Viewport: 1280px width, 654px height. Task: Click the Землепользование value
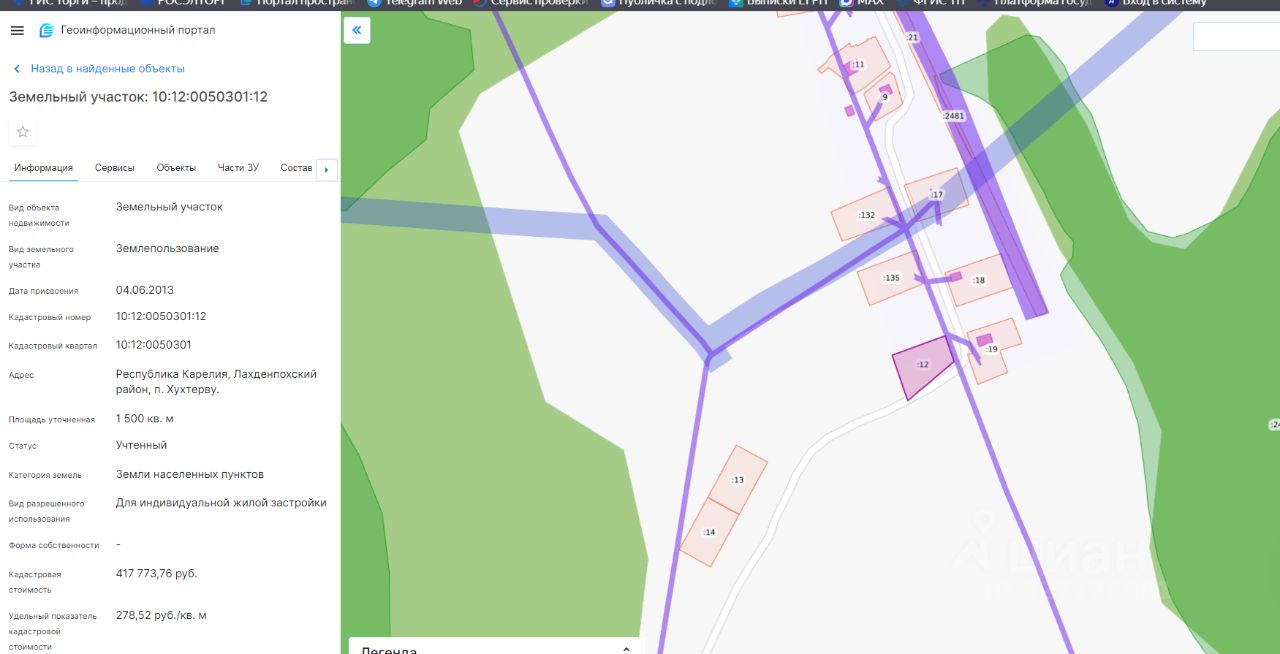(167, 248)
